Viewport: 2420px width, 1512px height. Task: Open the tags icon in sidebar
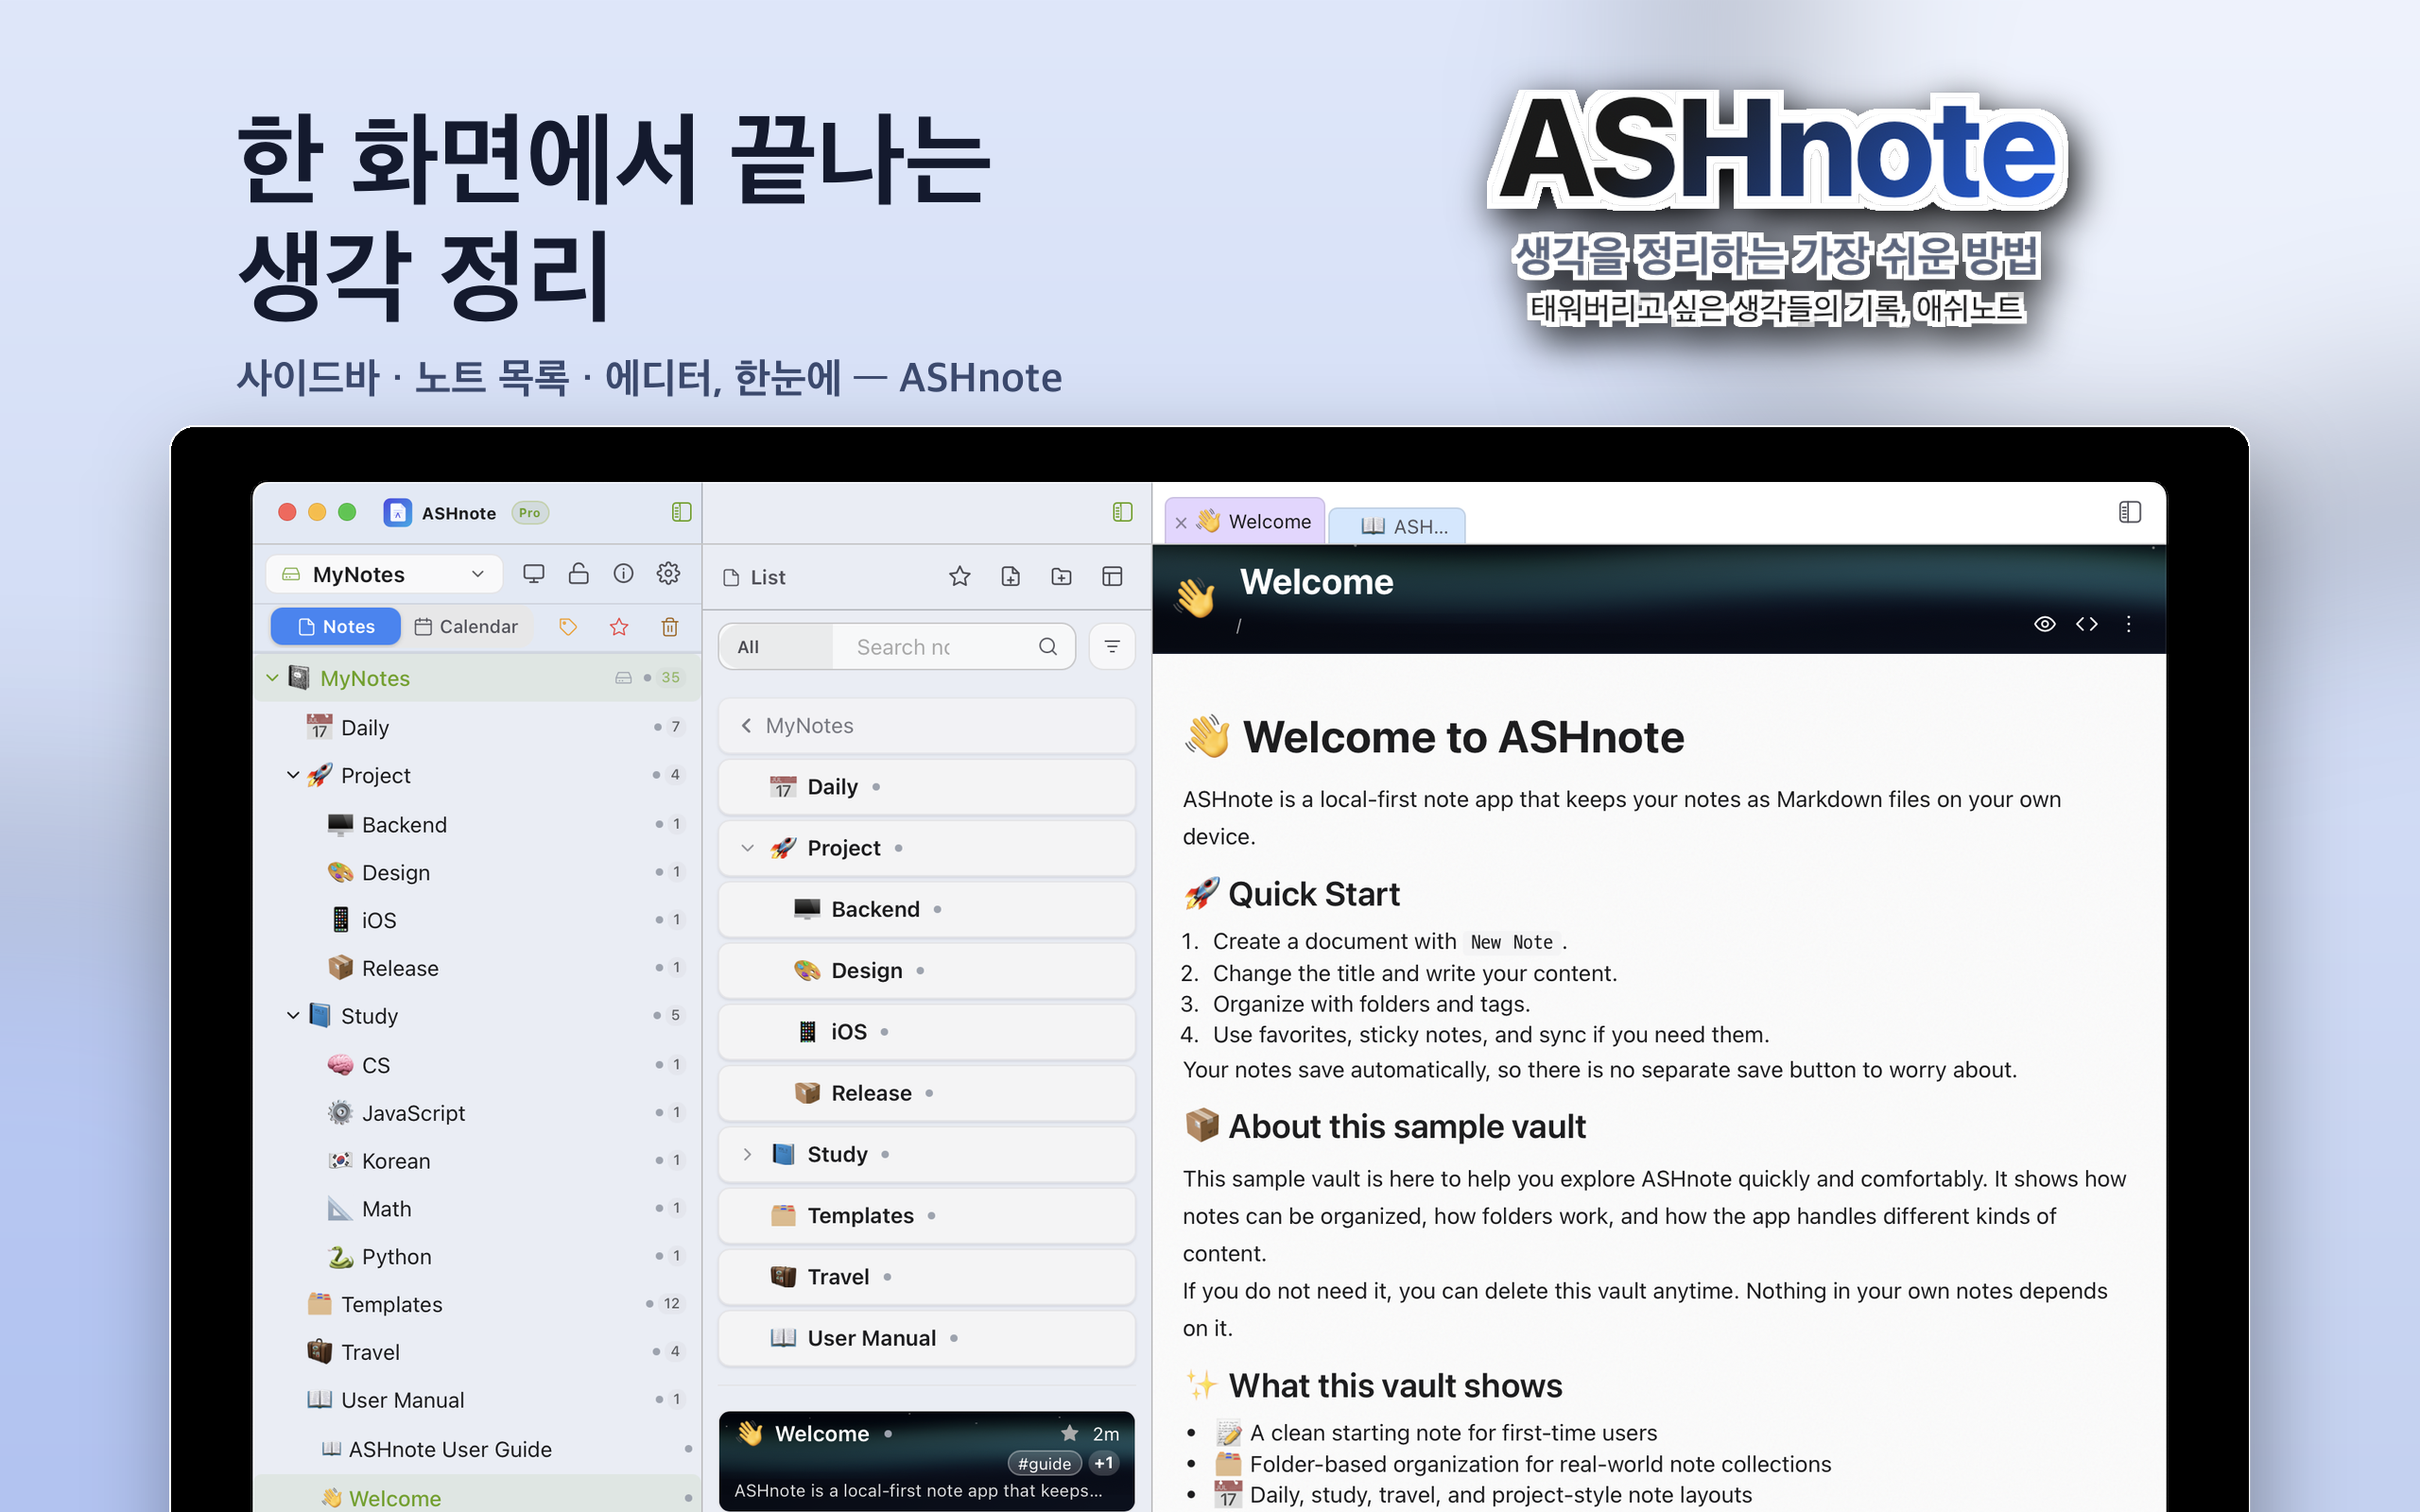click(568, 627)
